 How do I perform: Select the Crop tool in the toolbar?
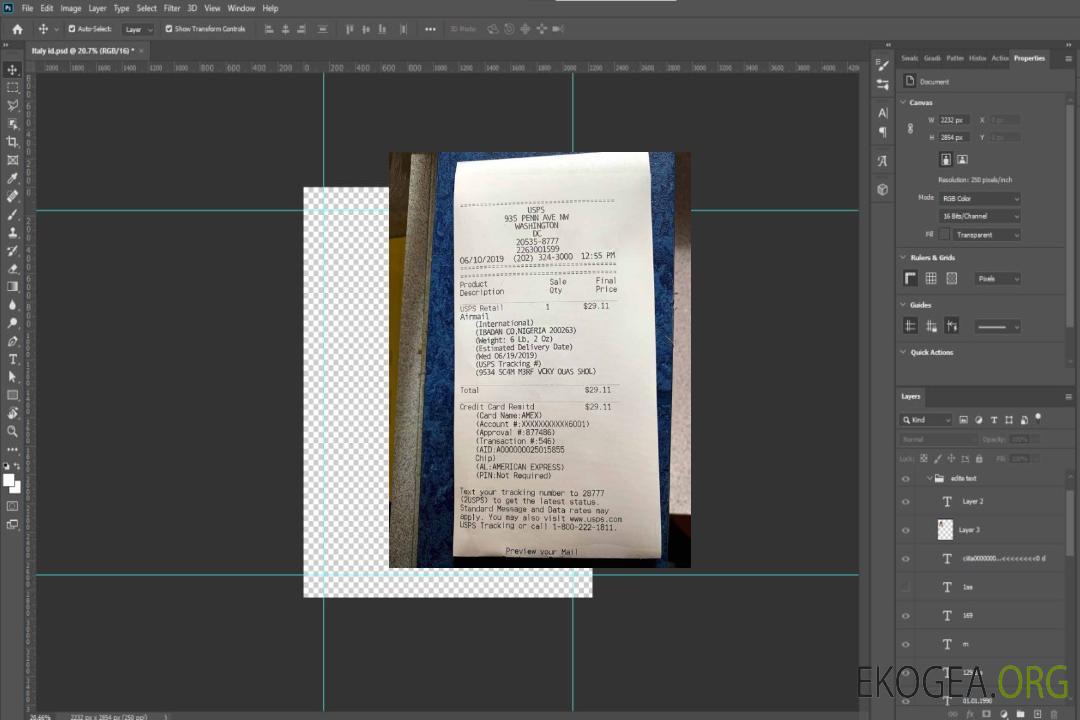(13, 142)
